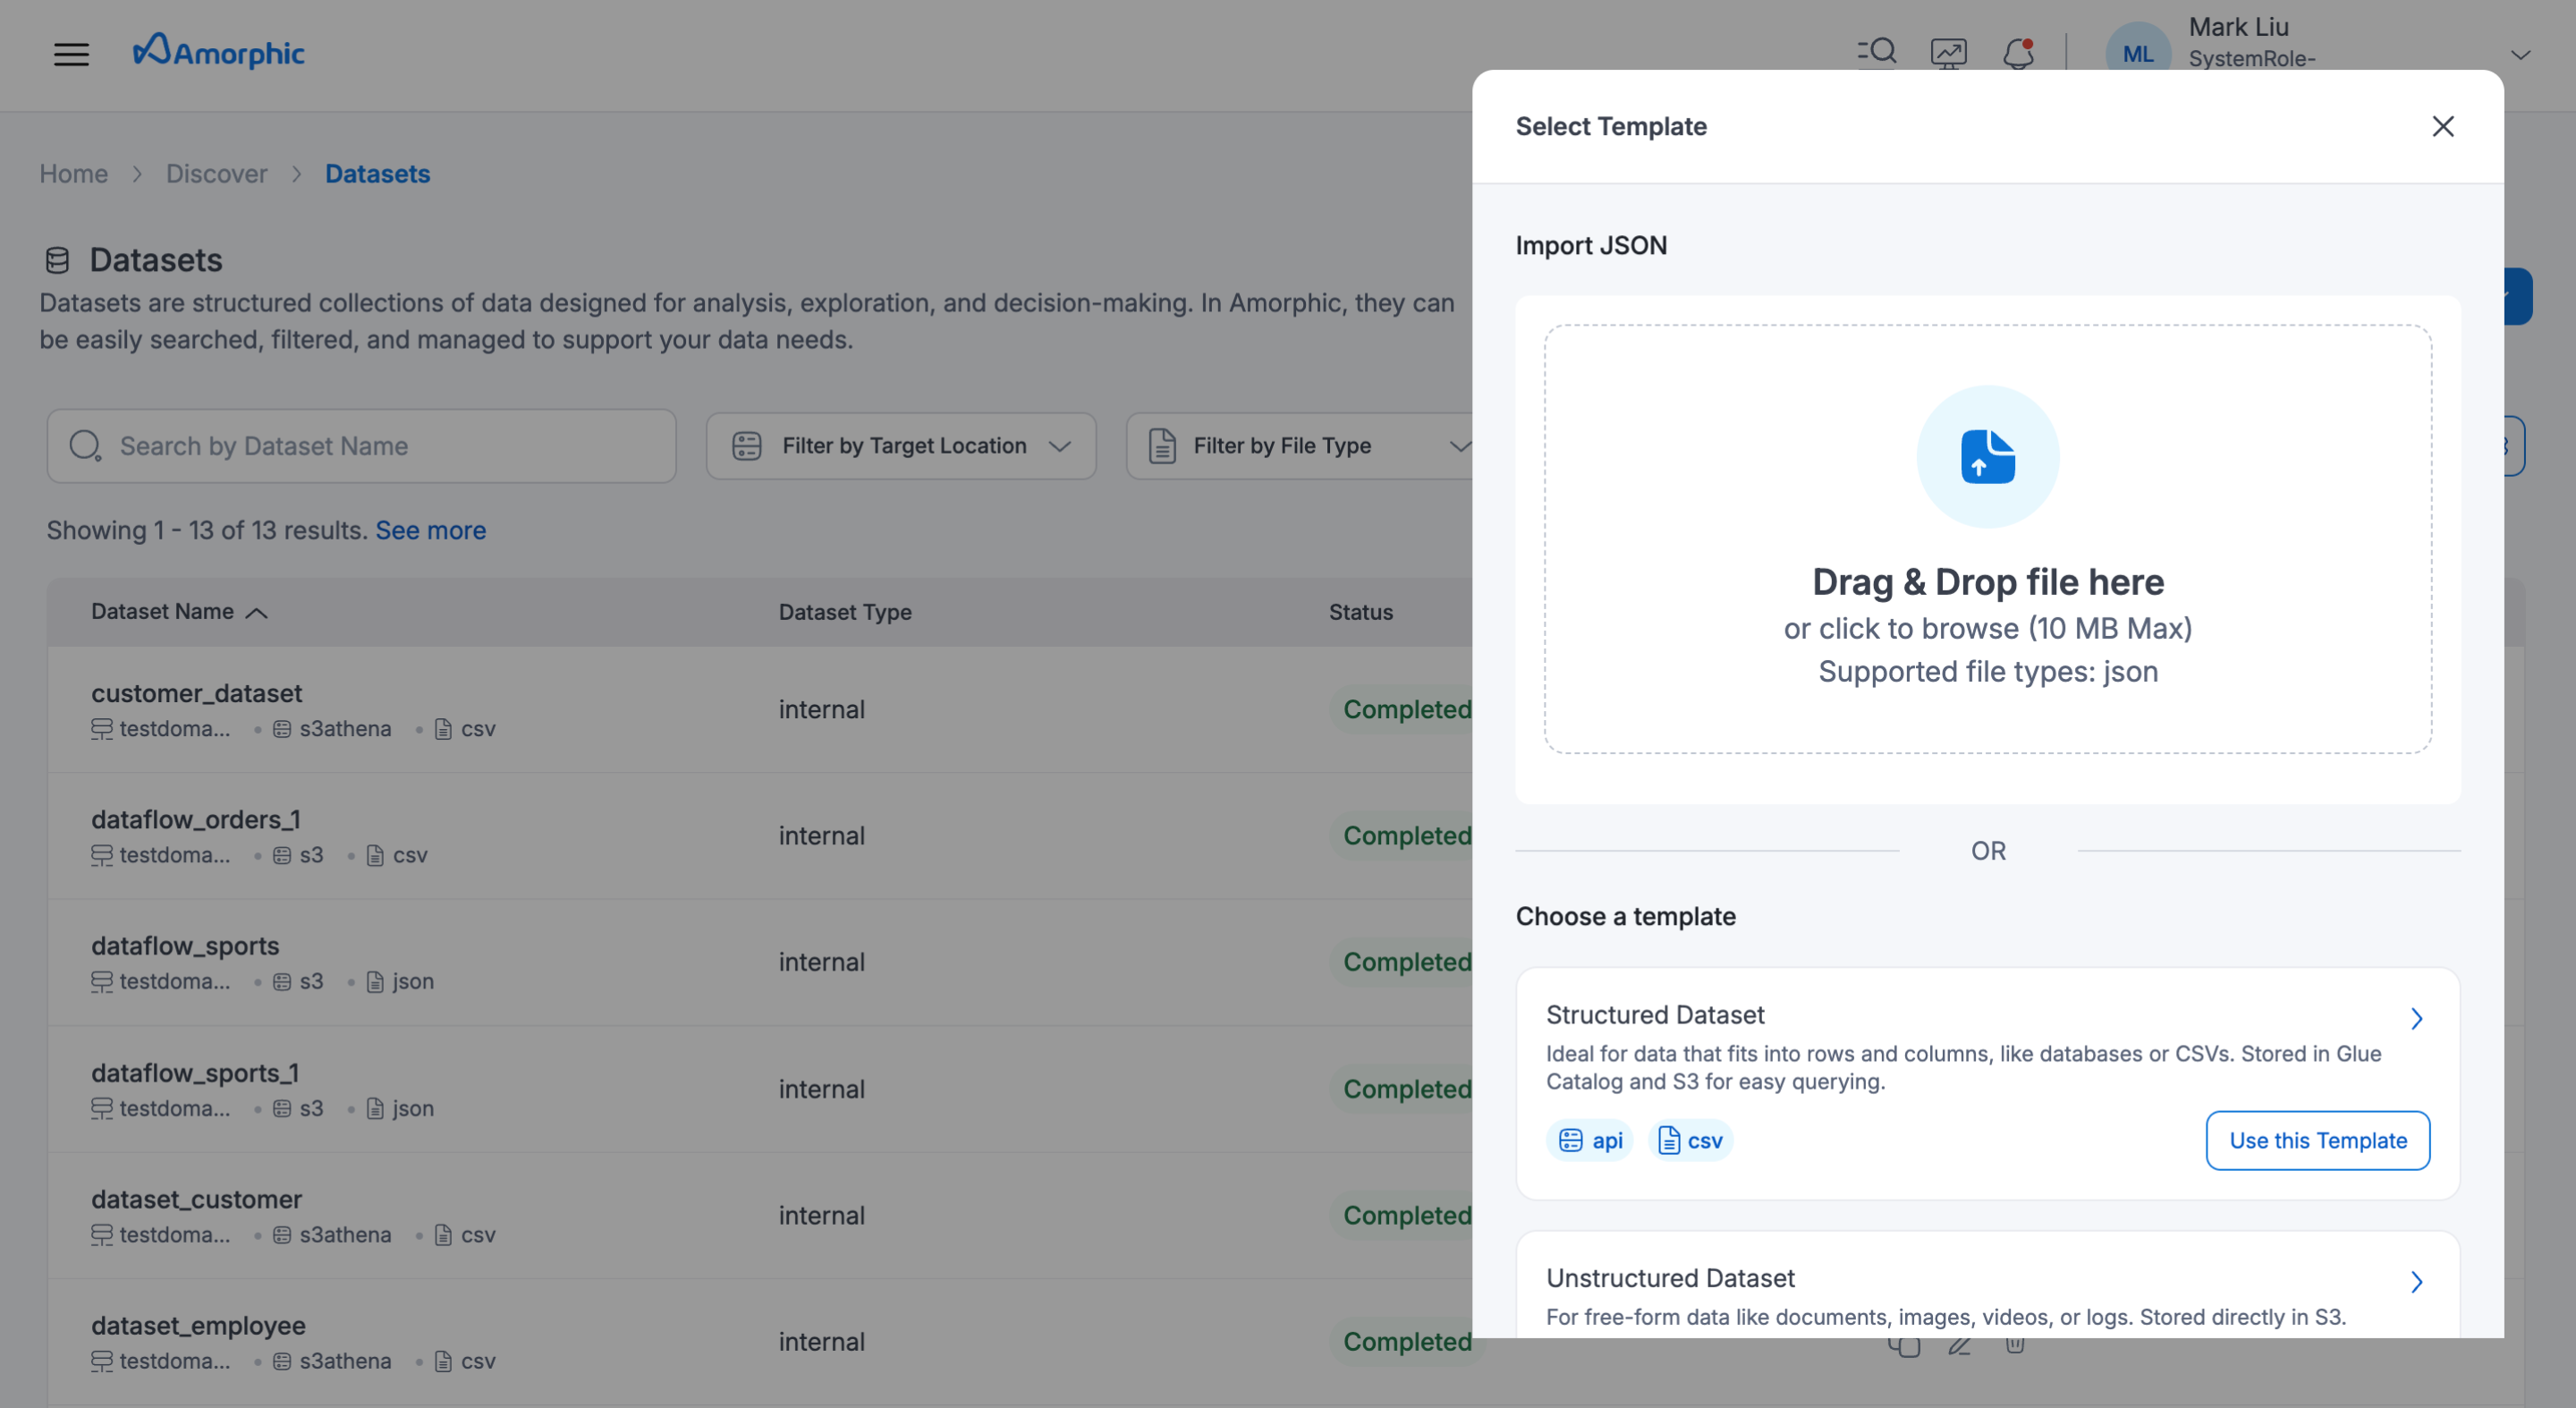Close the Select Template panel
2576x1408 pixels.
tap(2443, 126)
